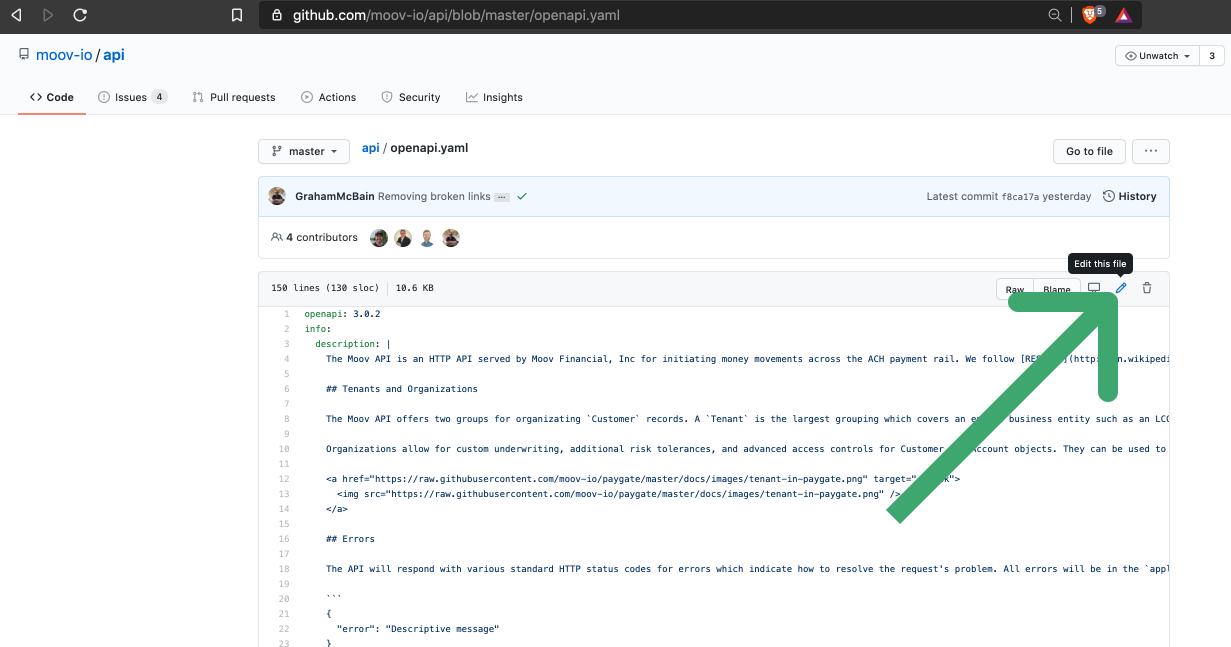This screenshot has width=1231, height=647.
Task: Select line number 16 in the gutter
Action: (x=284, y=538)
